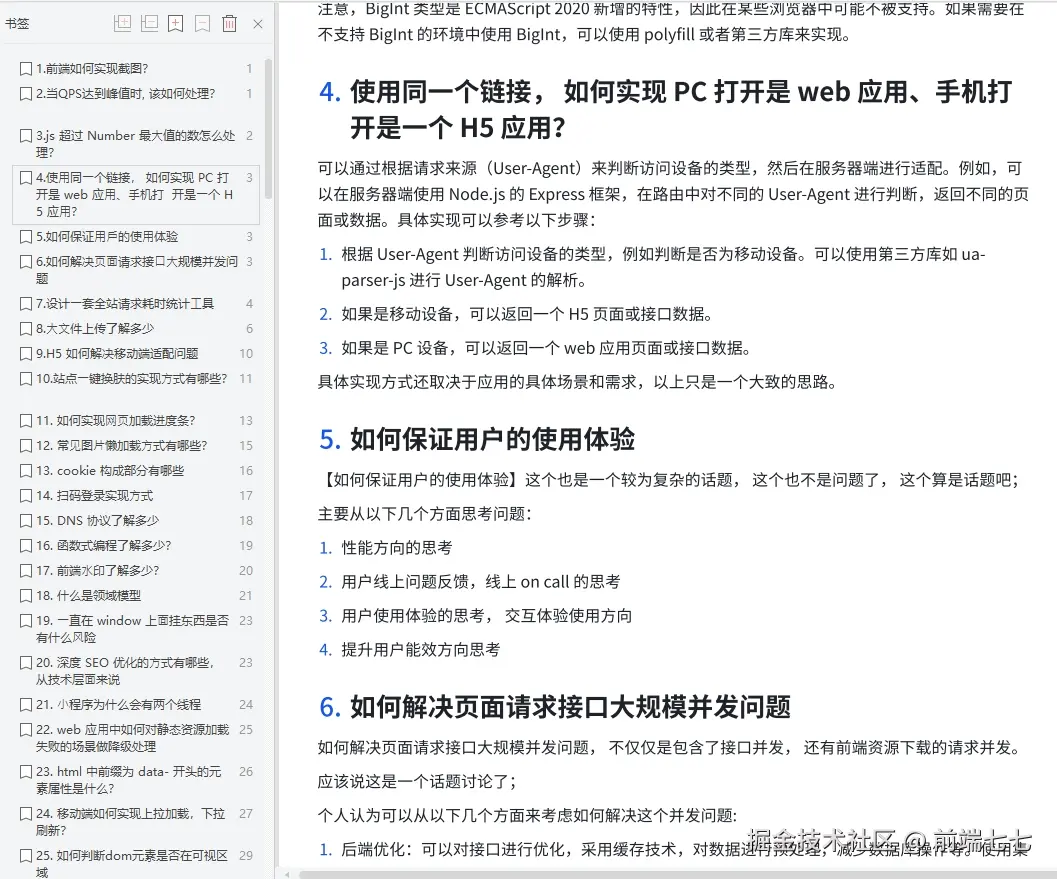Toggle the checkbox next to 15. DNS 协议了解多少
Screen dimensions: 1057x879
pos(24,521)
